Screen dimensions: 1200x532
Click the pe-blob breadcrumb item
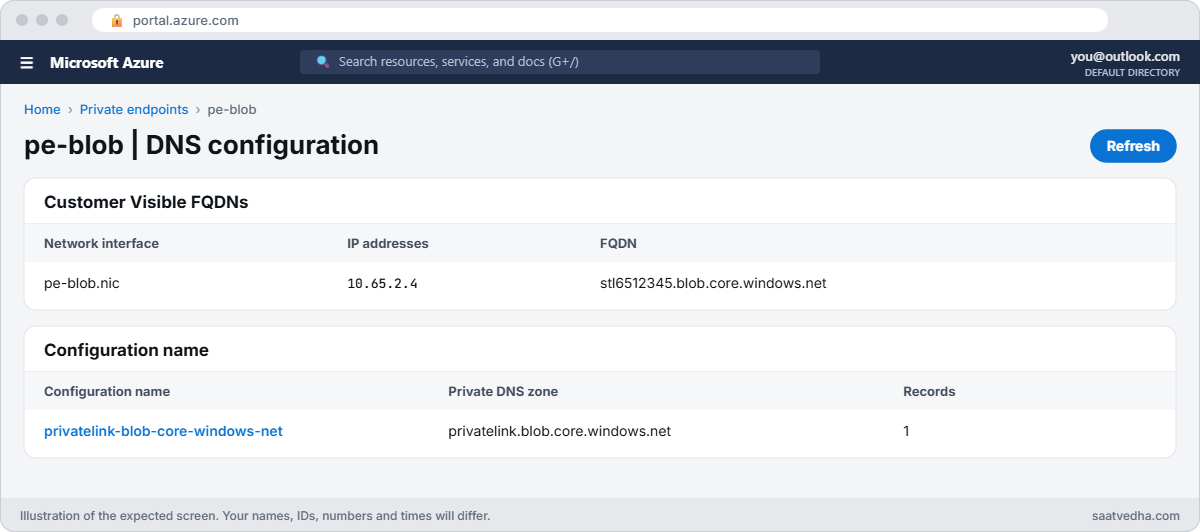232,110
